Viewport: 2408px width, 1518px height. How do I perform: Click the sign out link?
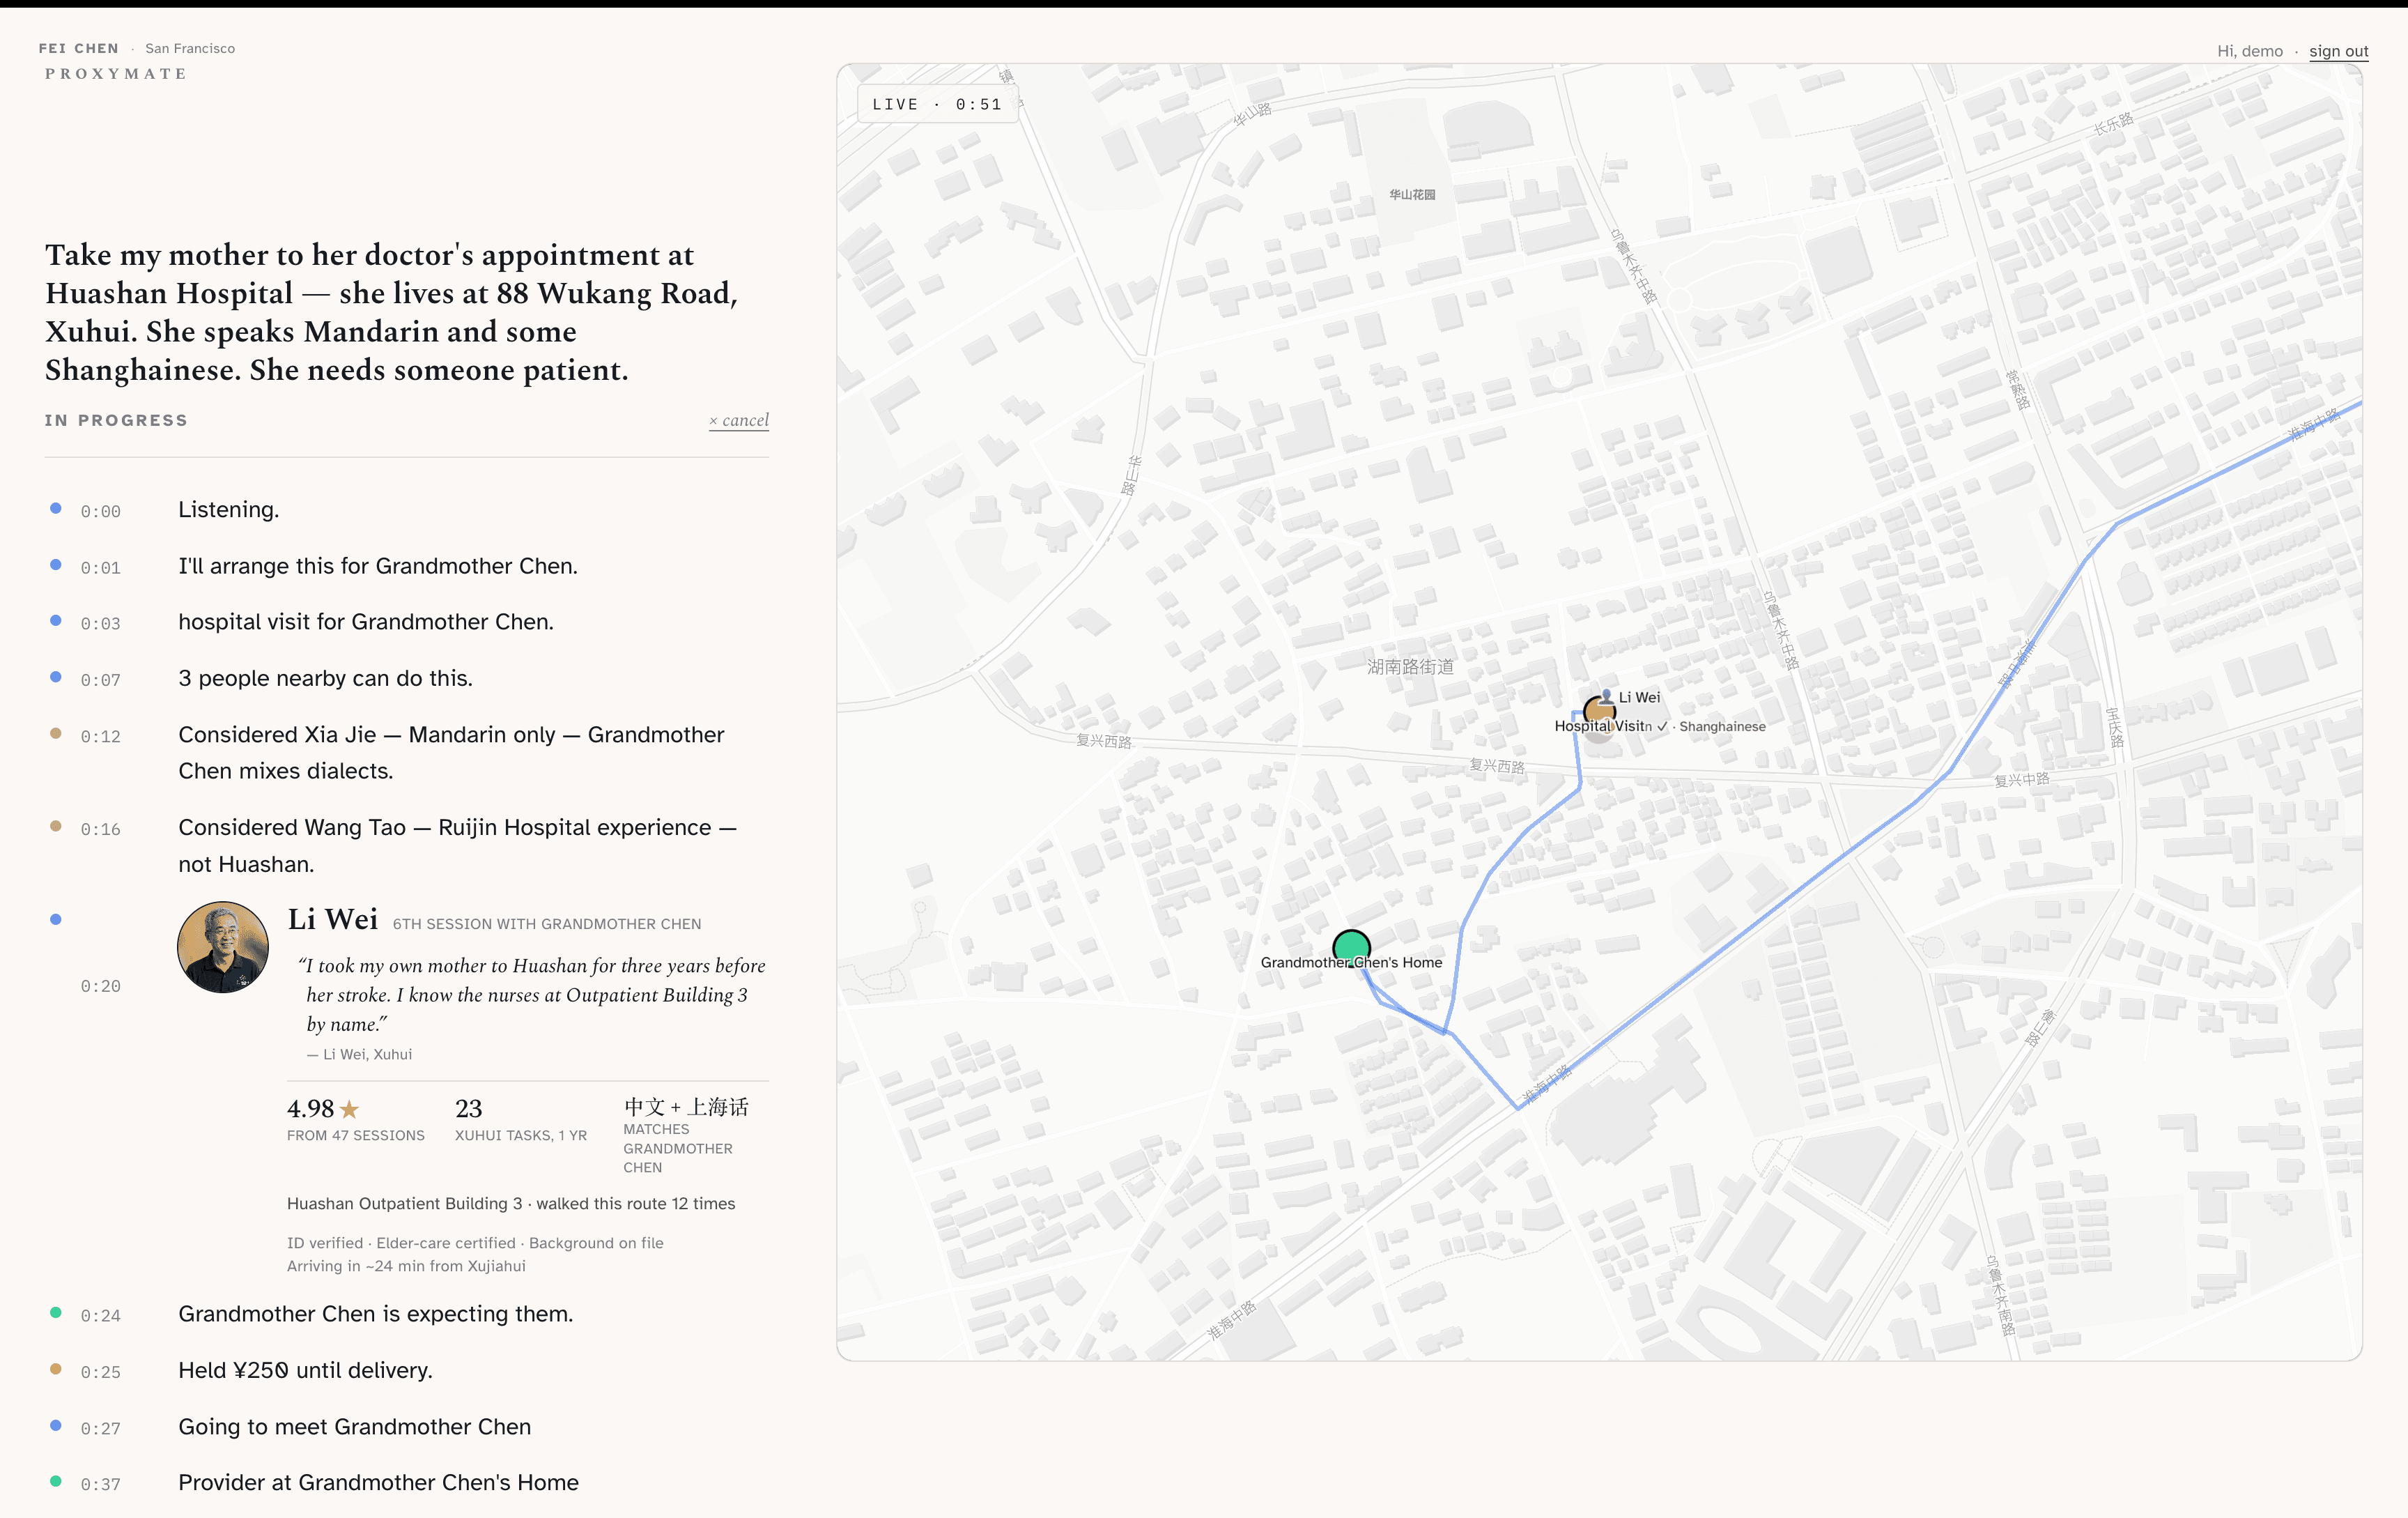pos(2338,51)
